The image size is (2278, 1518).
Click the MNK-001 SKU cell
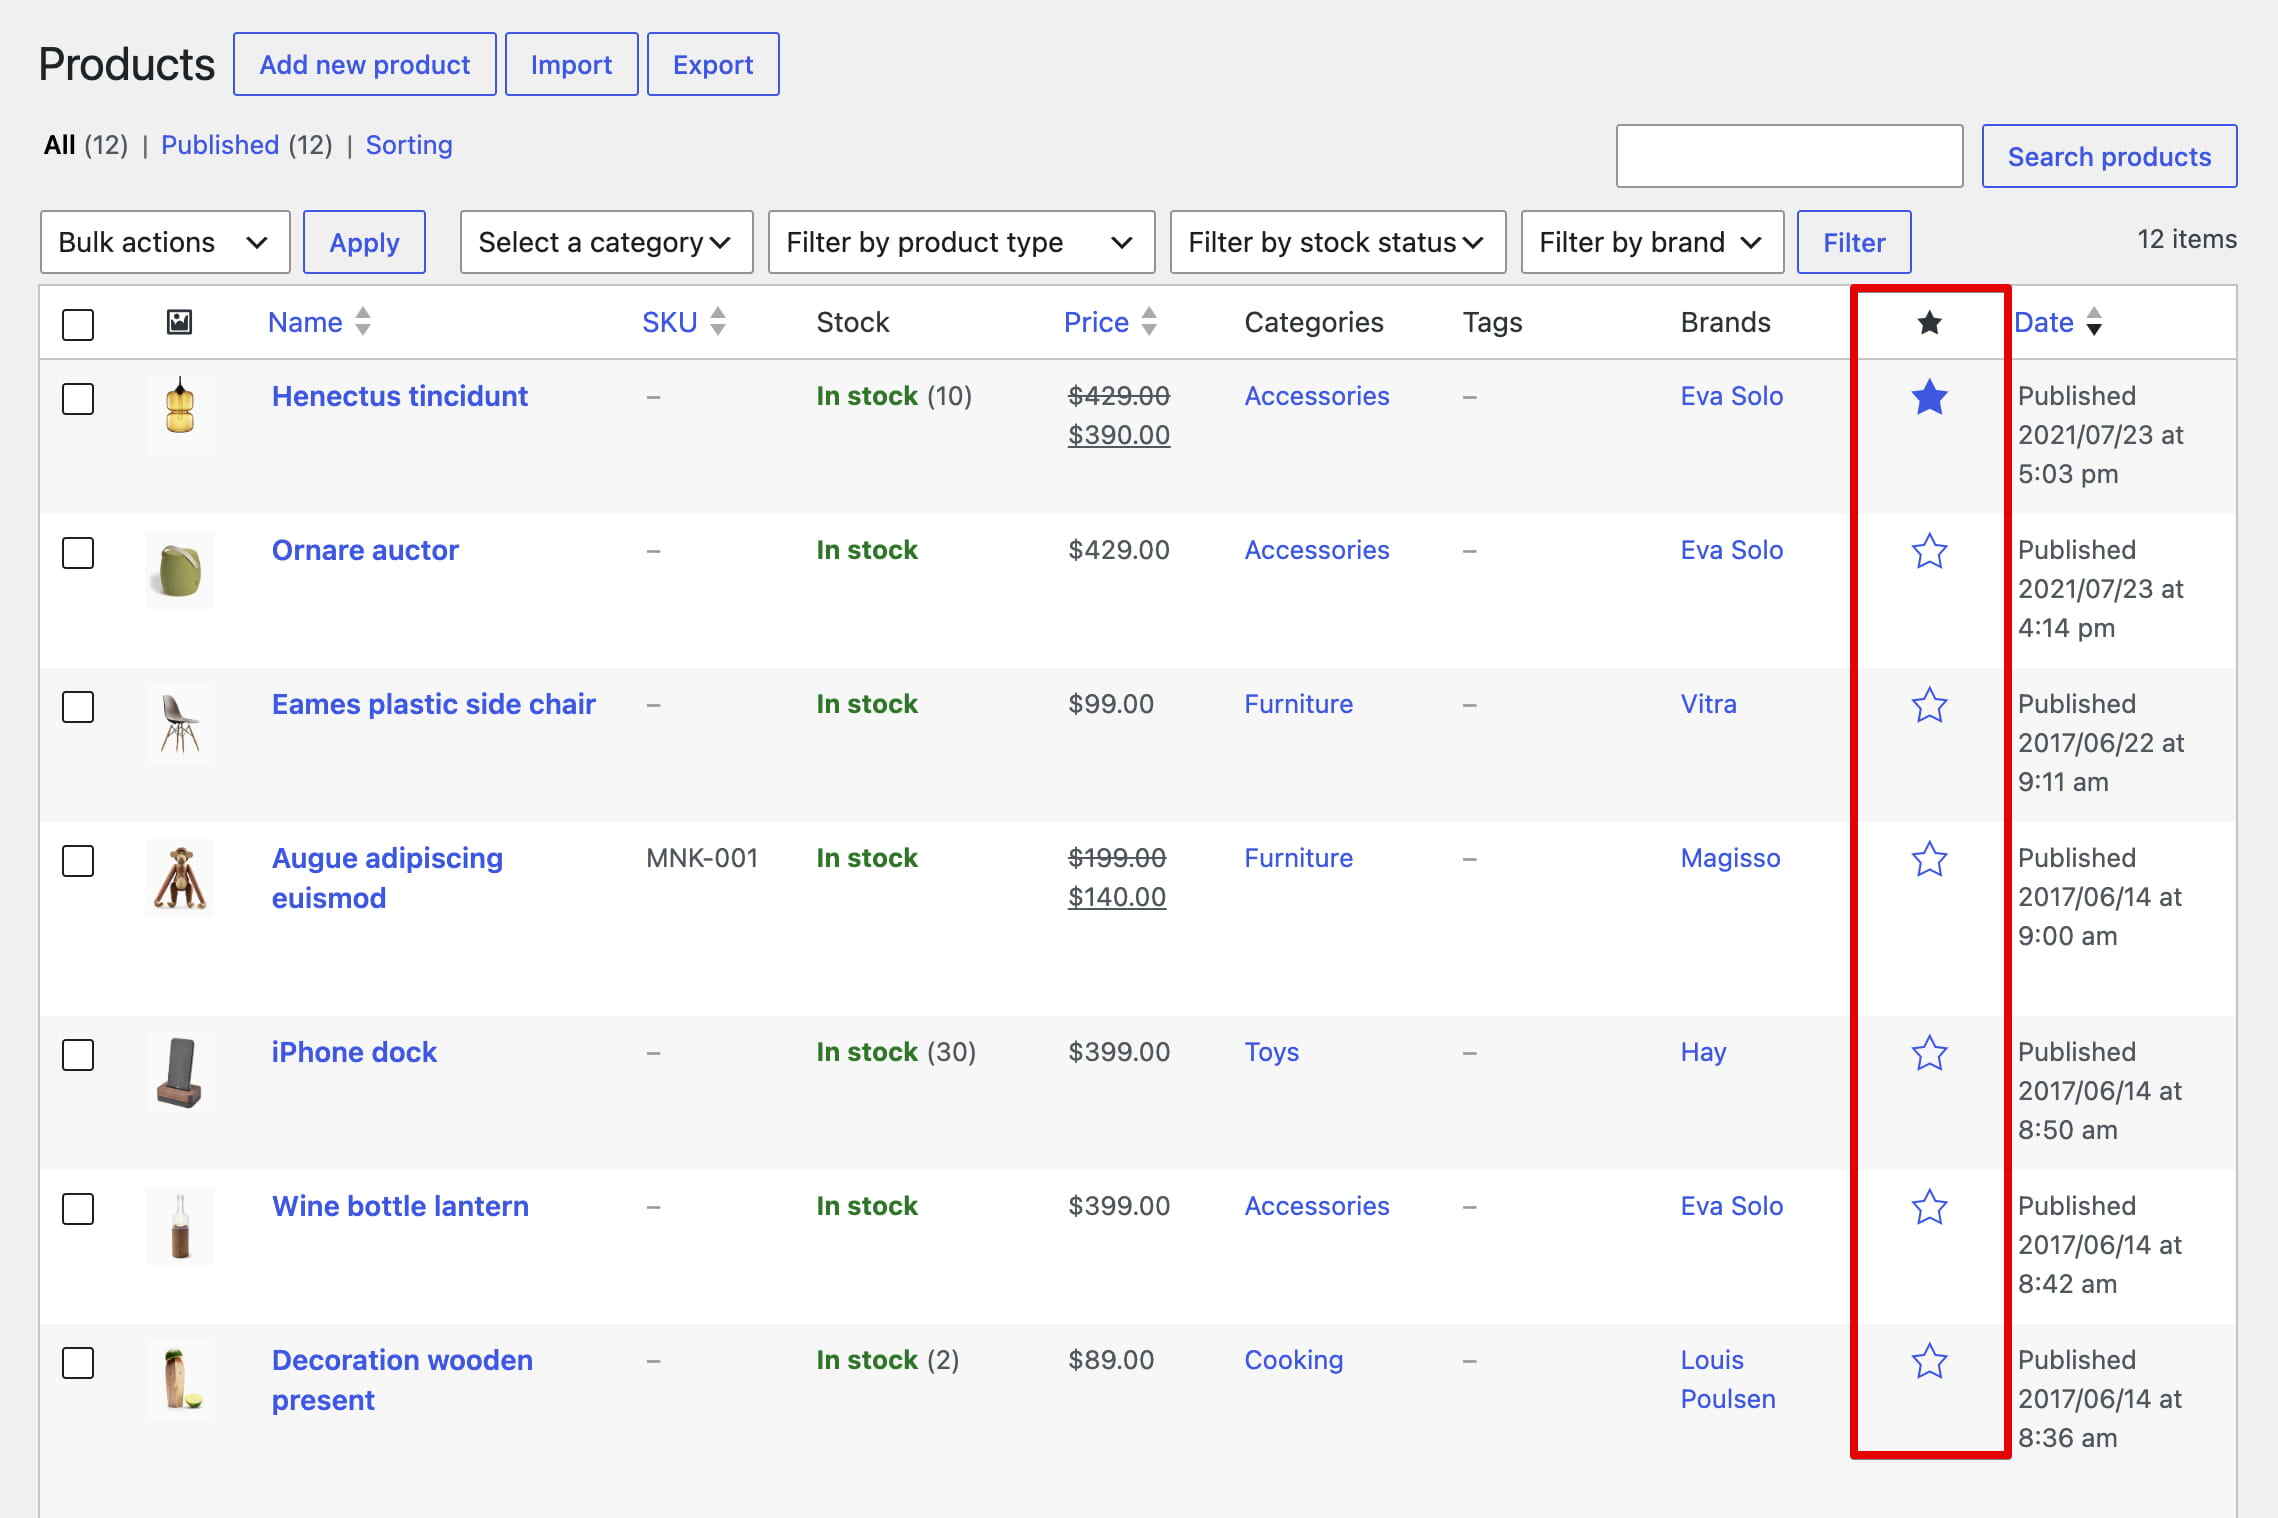tap(702, 858)
